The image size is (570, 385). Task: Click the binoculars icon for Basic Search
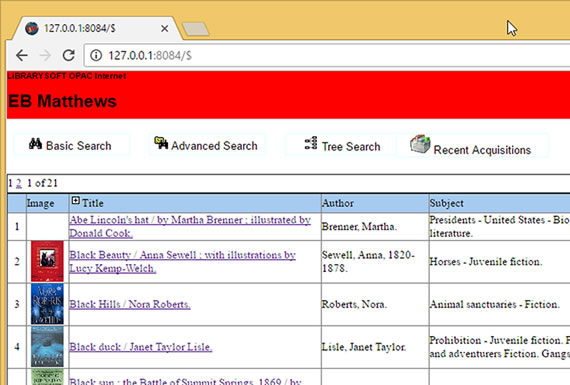click(35, 144)
